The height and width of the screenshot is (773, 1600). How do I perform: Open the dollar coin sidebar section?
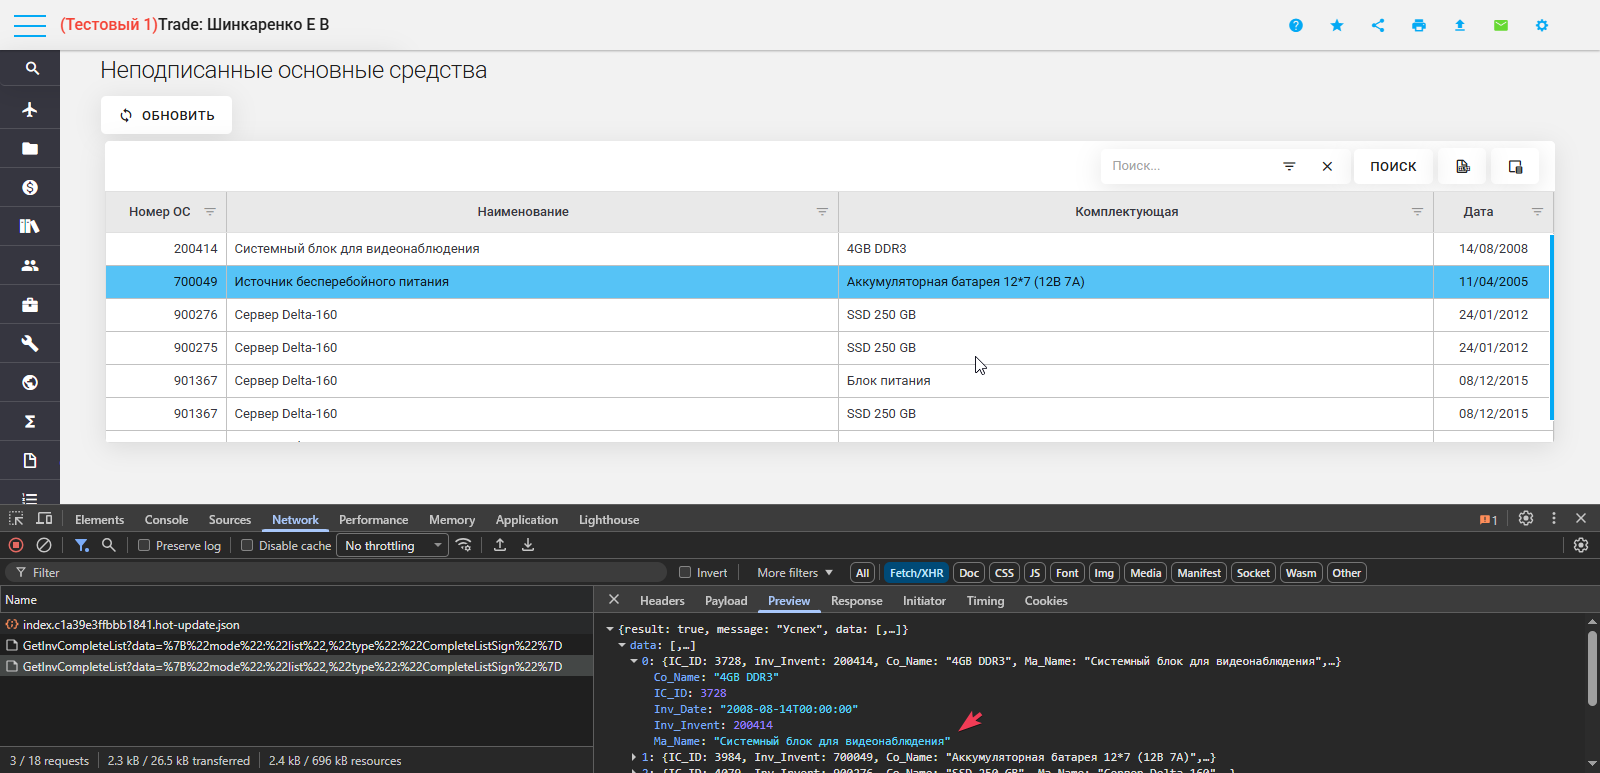click(x=30, y=187)
